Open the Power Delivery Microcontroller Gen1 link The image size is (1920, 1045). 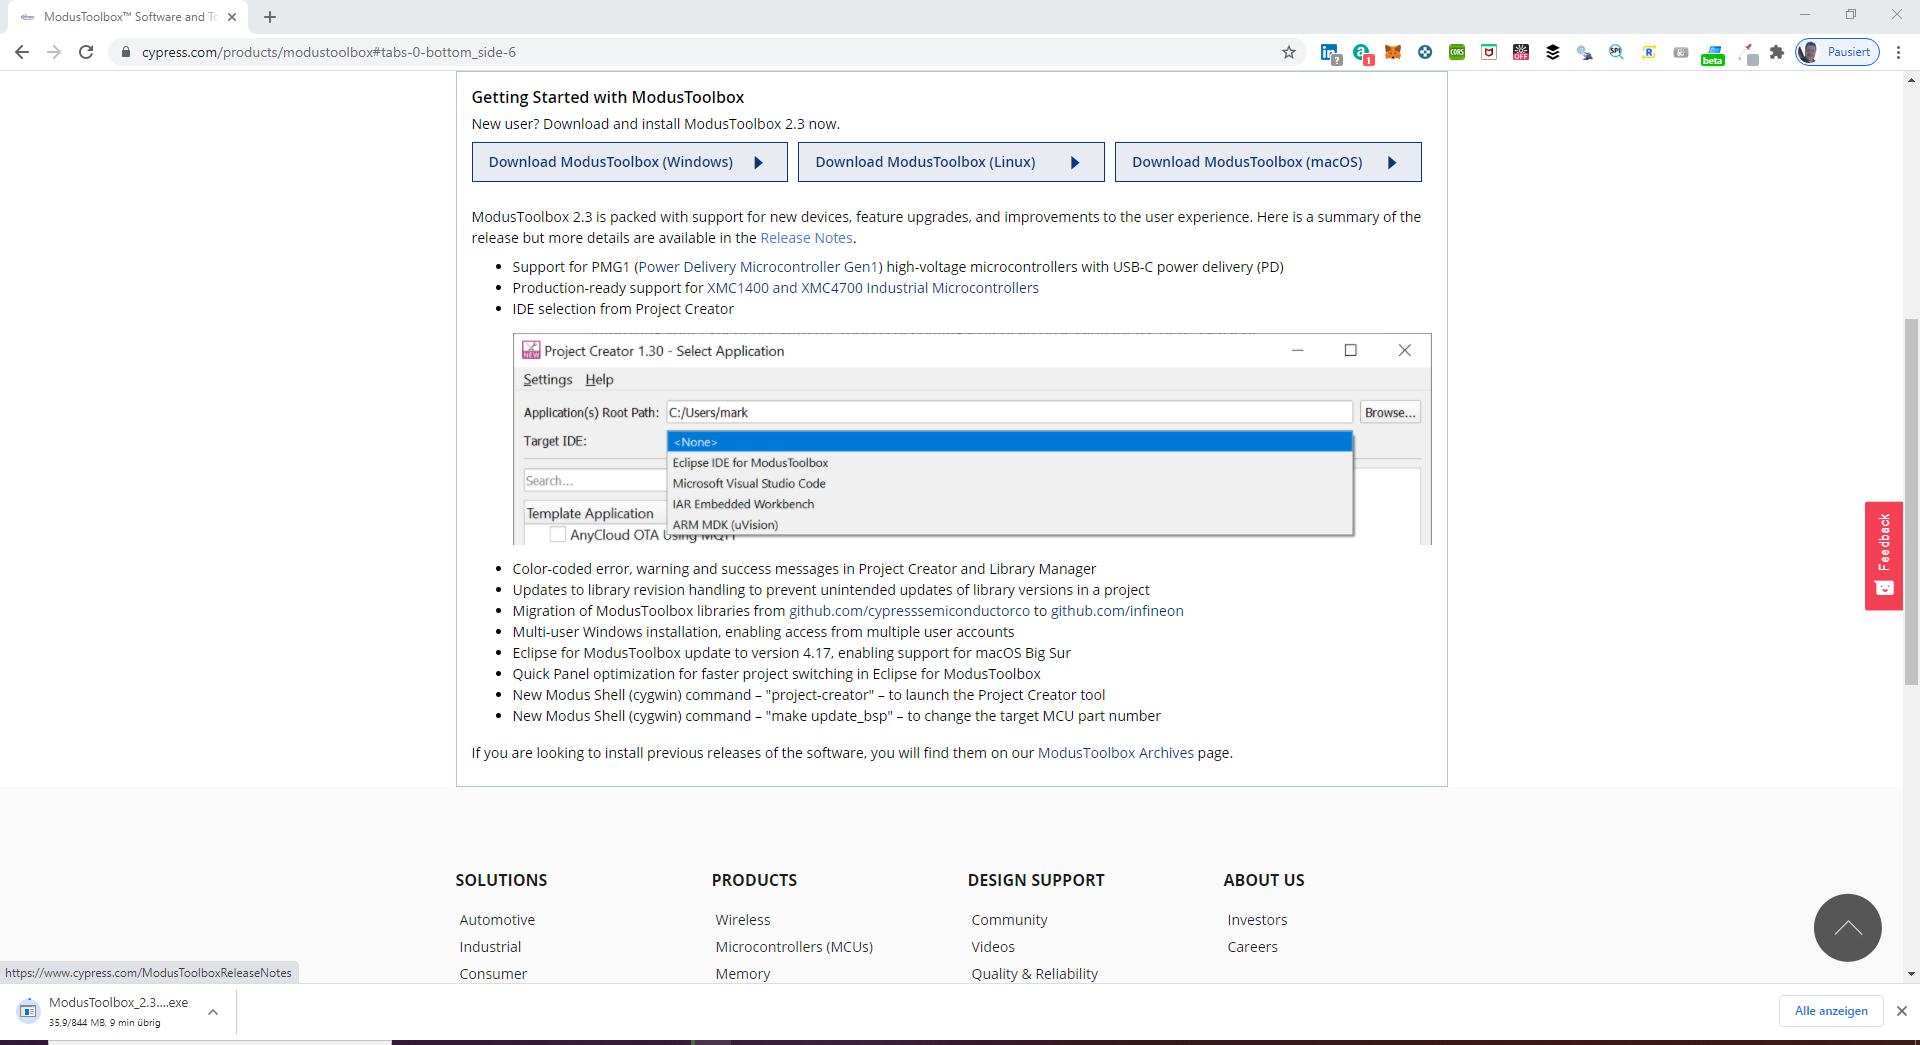tap(758, 267)
